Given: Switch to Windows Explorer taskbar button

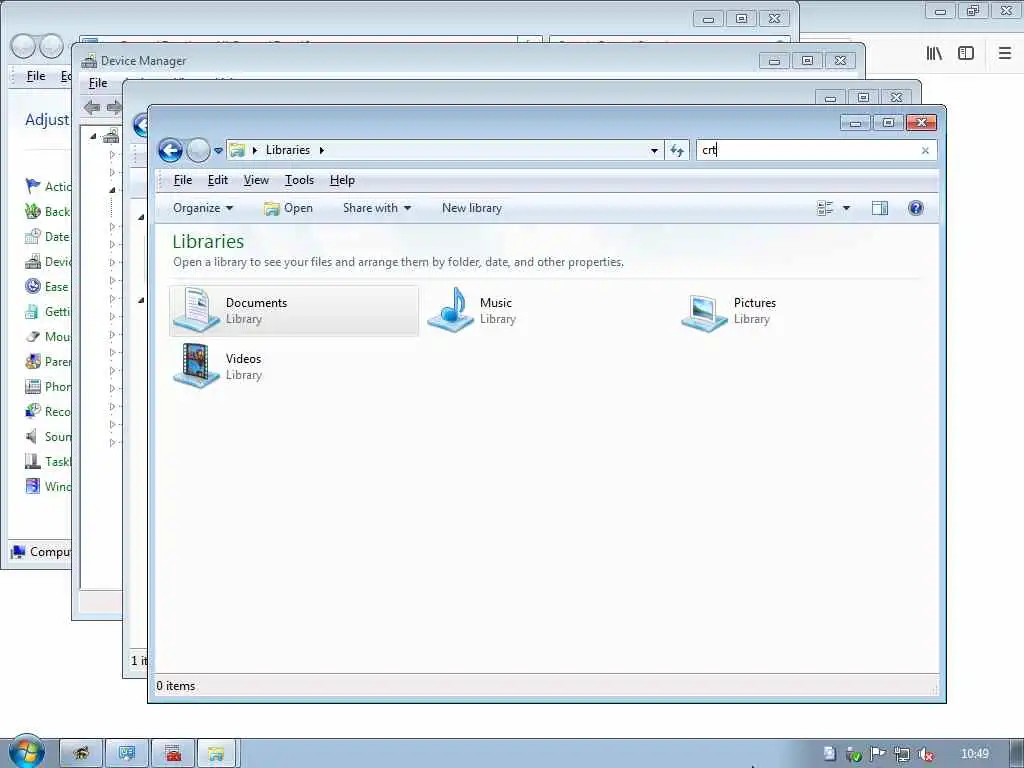Looking at the screenshot, I should point(217,754).
